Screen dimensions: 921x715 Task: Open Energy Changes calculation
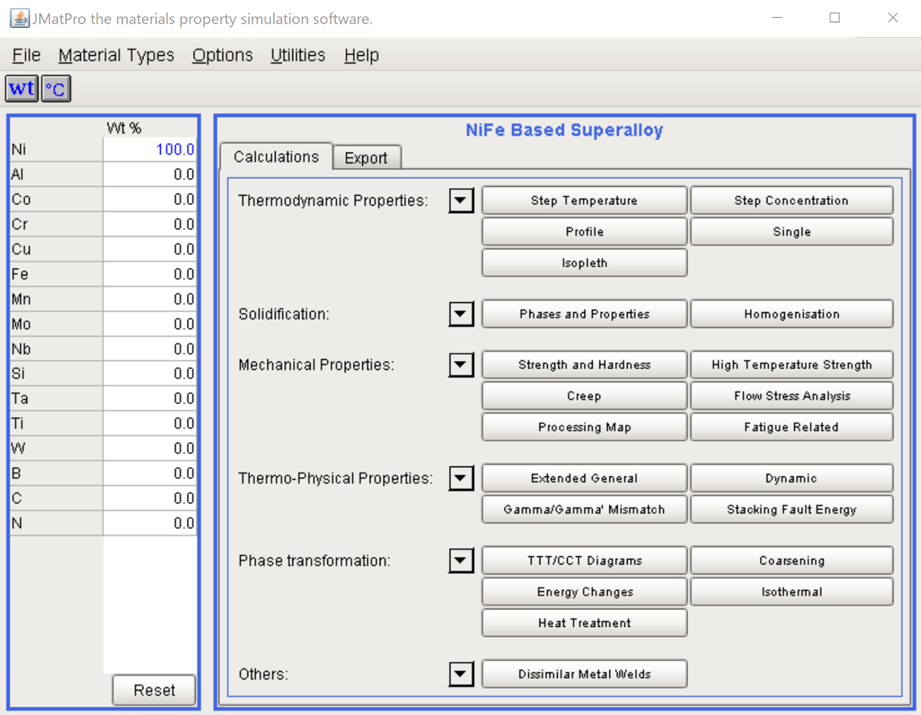click(x=584, y=592)
